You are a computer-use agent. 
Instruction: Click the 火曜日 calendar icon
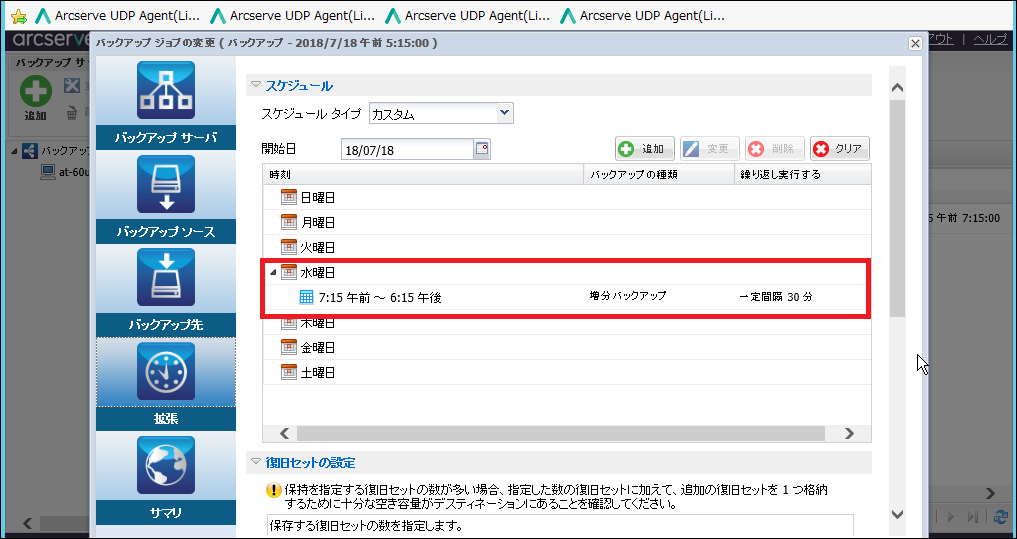click(289, 247)
